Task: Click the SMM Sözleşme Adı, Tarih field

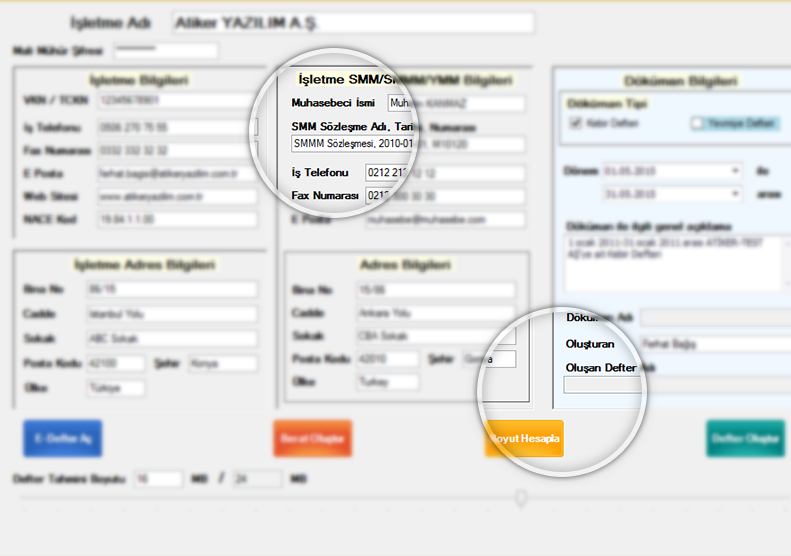Action: [408, 144]
